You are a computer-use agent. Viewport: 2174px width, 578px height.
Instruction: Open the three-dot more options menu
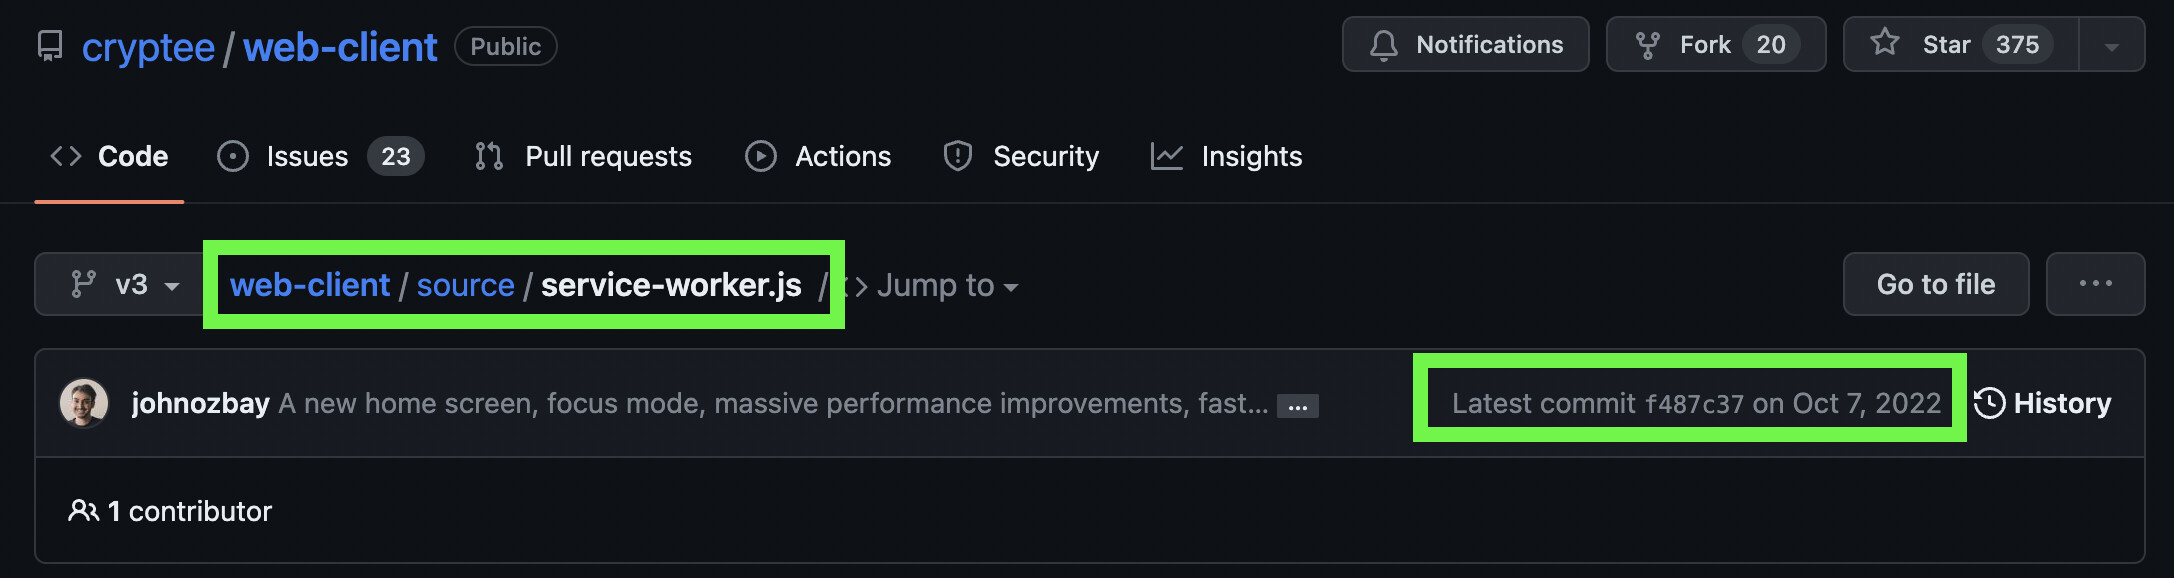[x=2095, y=285]
